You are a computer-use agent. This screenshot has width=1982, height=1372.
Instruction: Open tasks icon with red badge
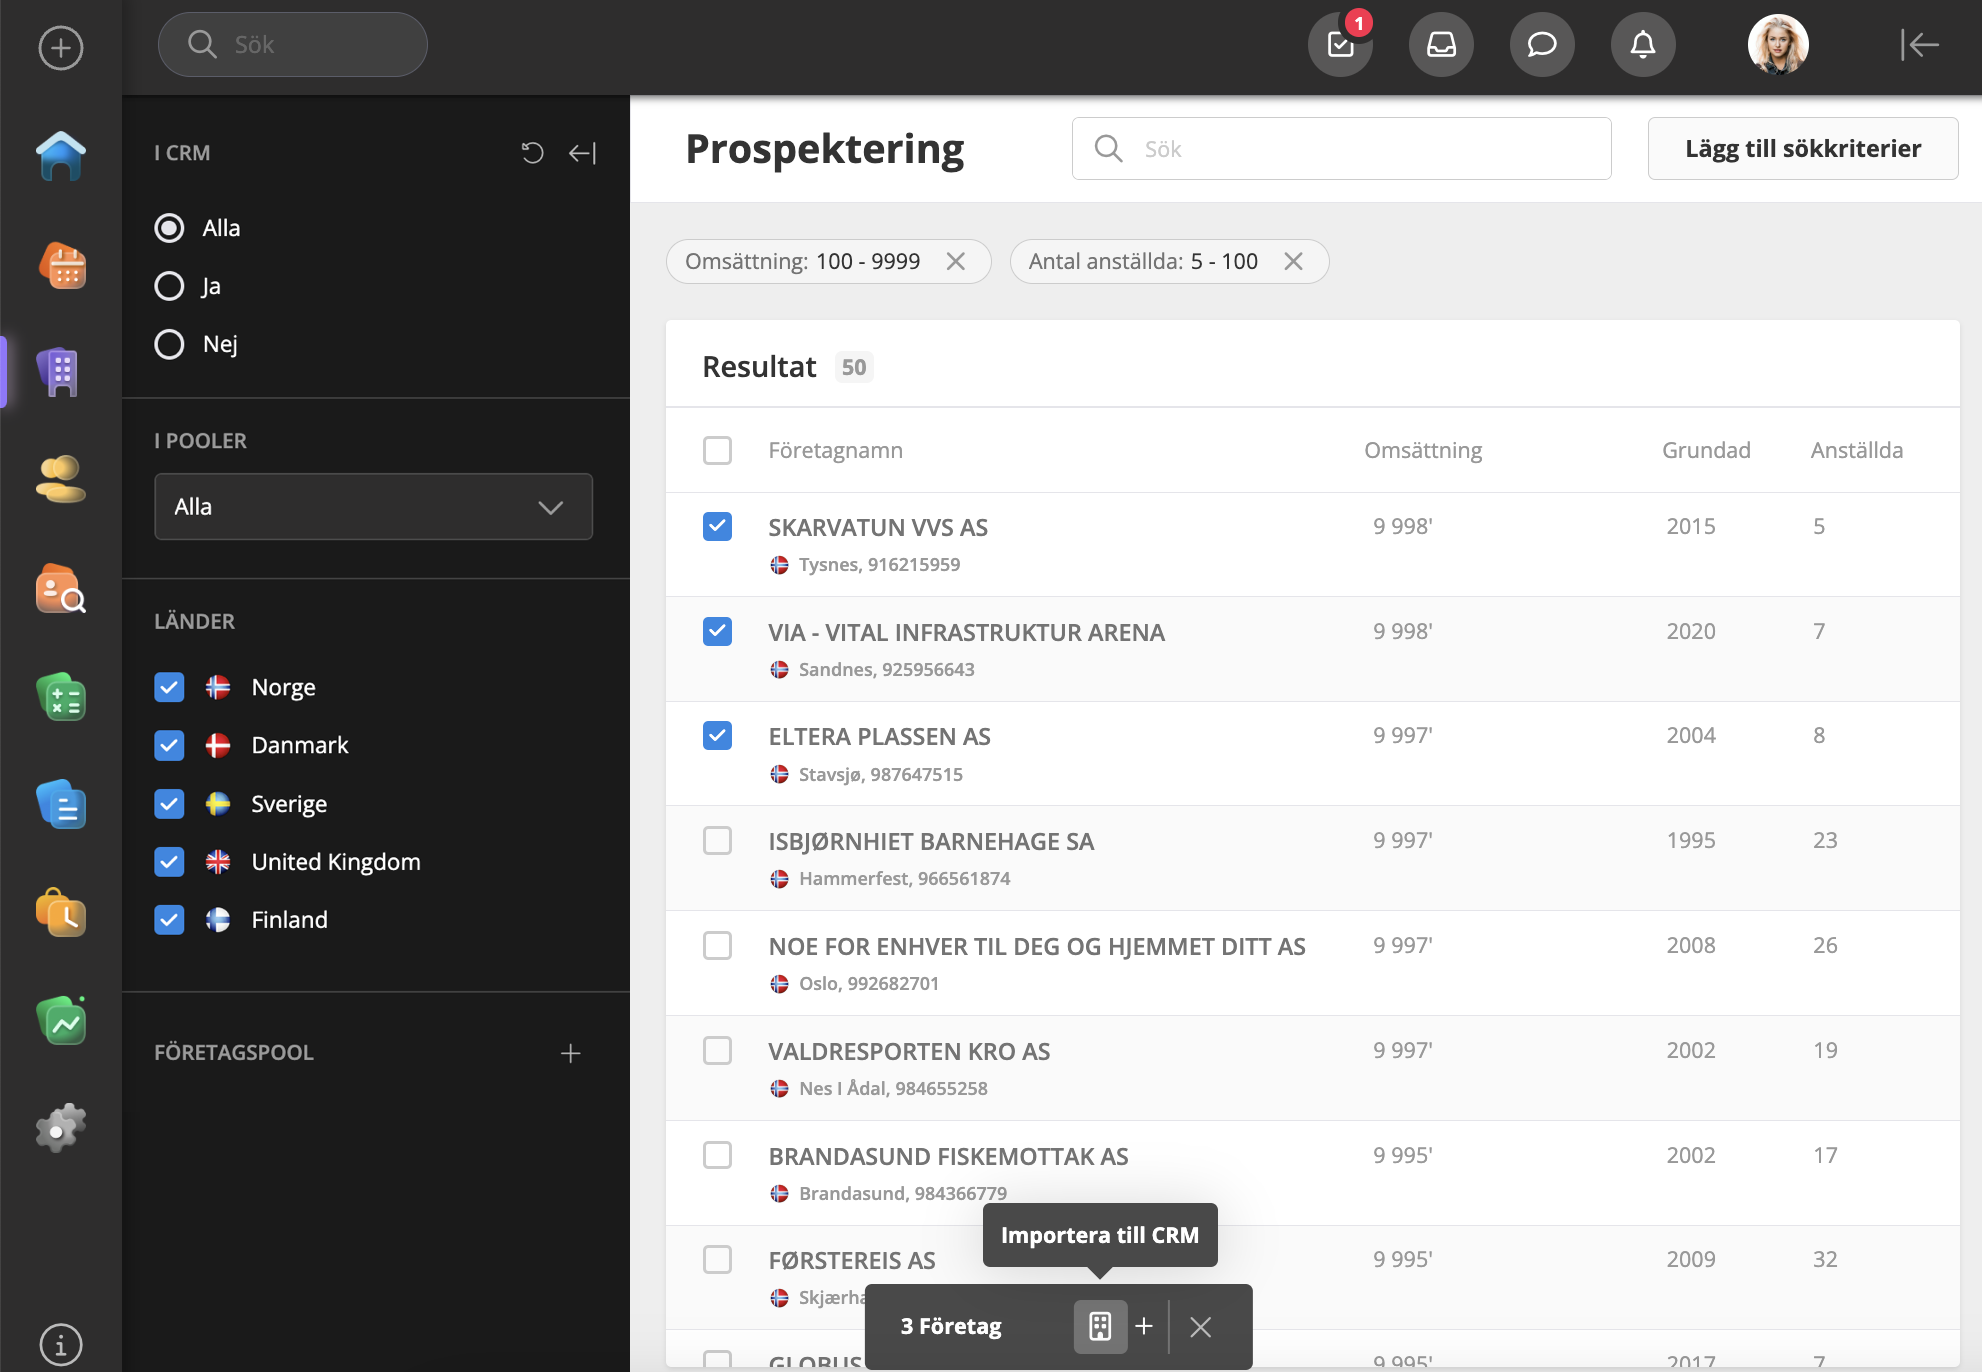coord(1340,45)
